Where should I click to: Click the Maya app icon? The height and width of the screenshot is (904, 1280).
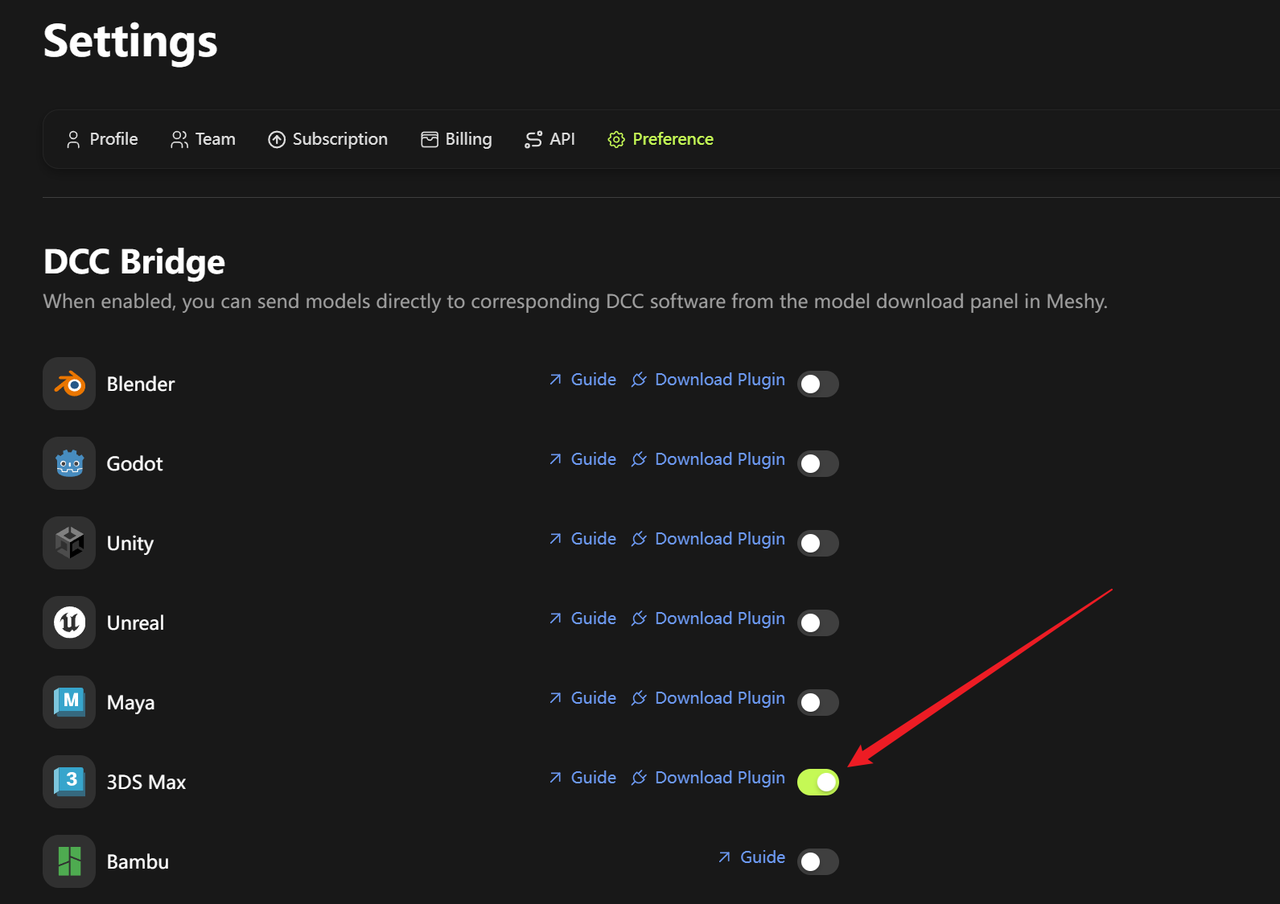pos(69,702)
